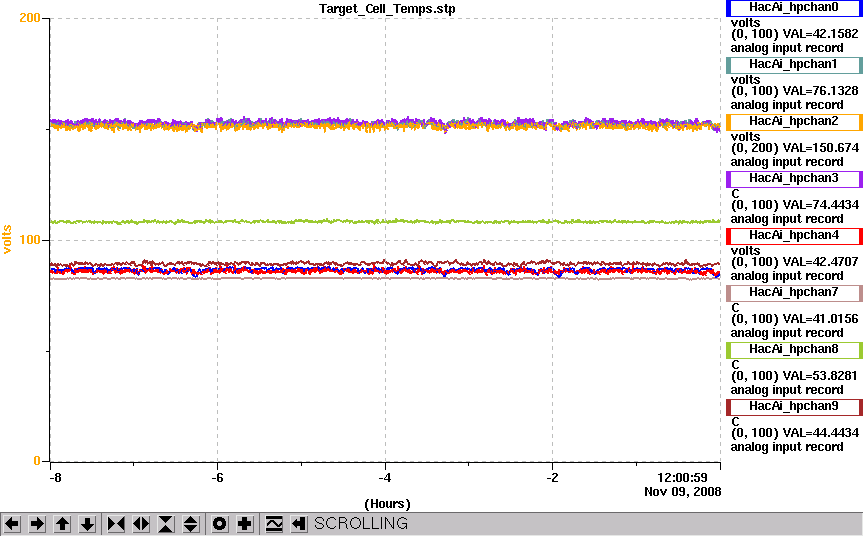Screen dimensions: 863x536
Task: Click the VAL=76.1328 reading
Action: coord(820,91)
